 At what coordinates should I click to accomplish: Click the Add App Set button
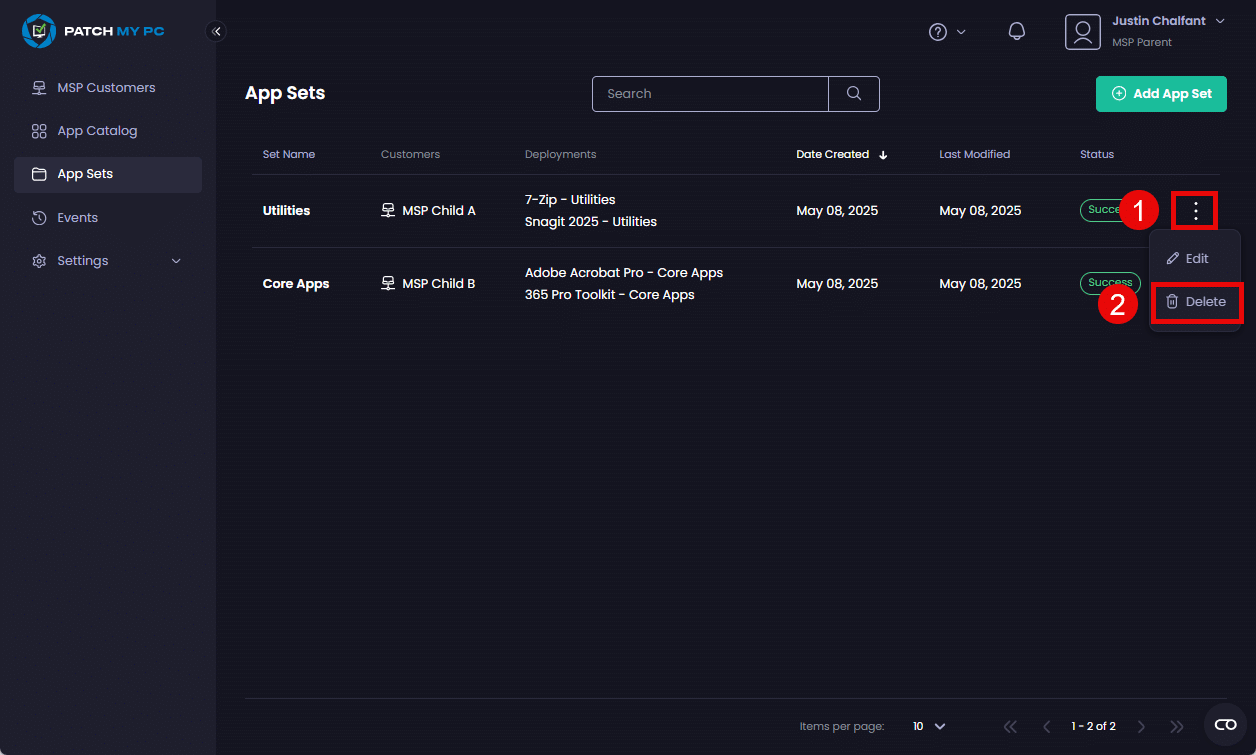tap(1161, 94)
